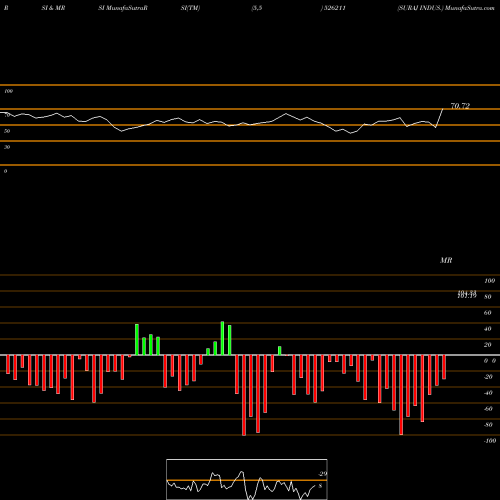Image resolution: width=500 pixels, height=500 pixels.
Task: Click the 526211 stock code in header
Action: [x=335, y=8]
